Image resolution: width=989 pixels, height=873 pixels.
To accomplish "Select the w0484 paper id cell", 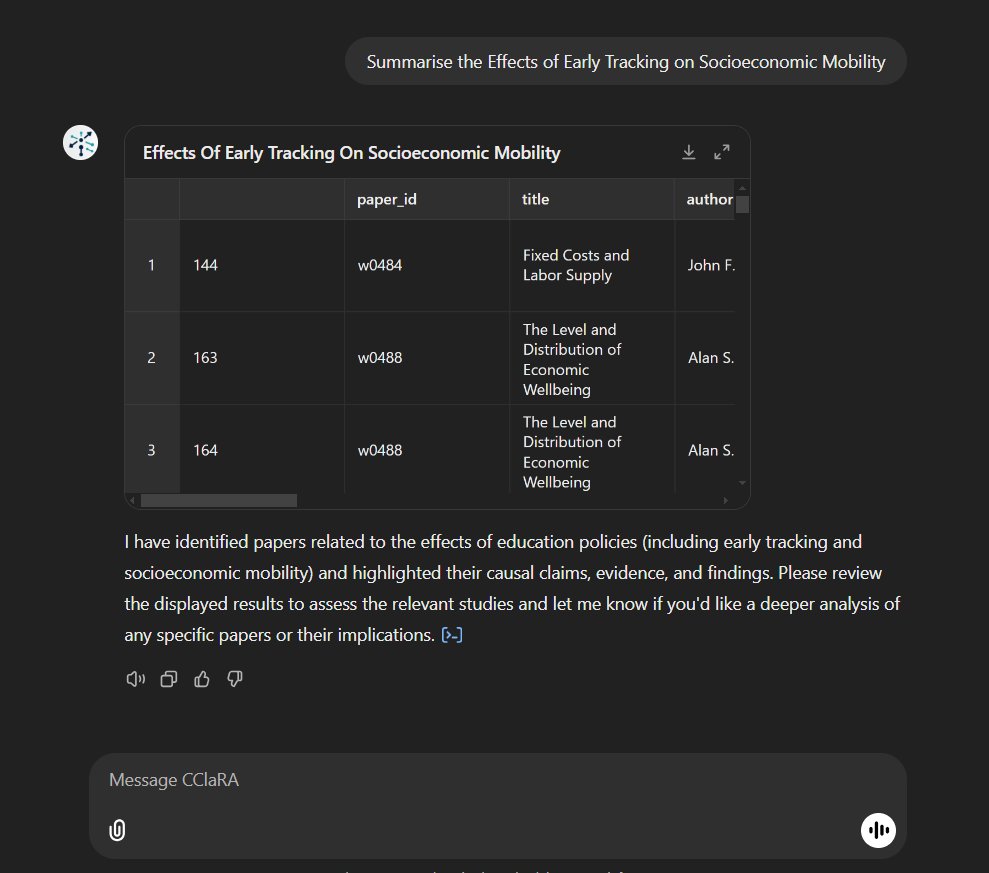I will tap(426, 266).
